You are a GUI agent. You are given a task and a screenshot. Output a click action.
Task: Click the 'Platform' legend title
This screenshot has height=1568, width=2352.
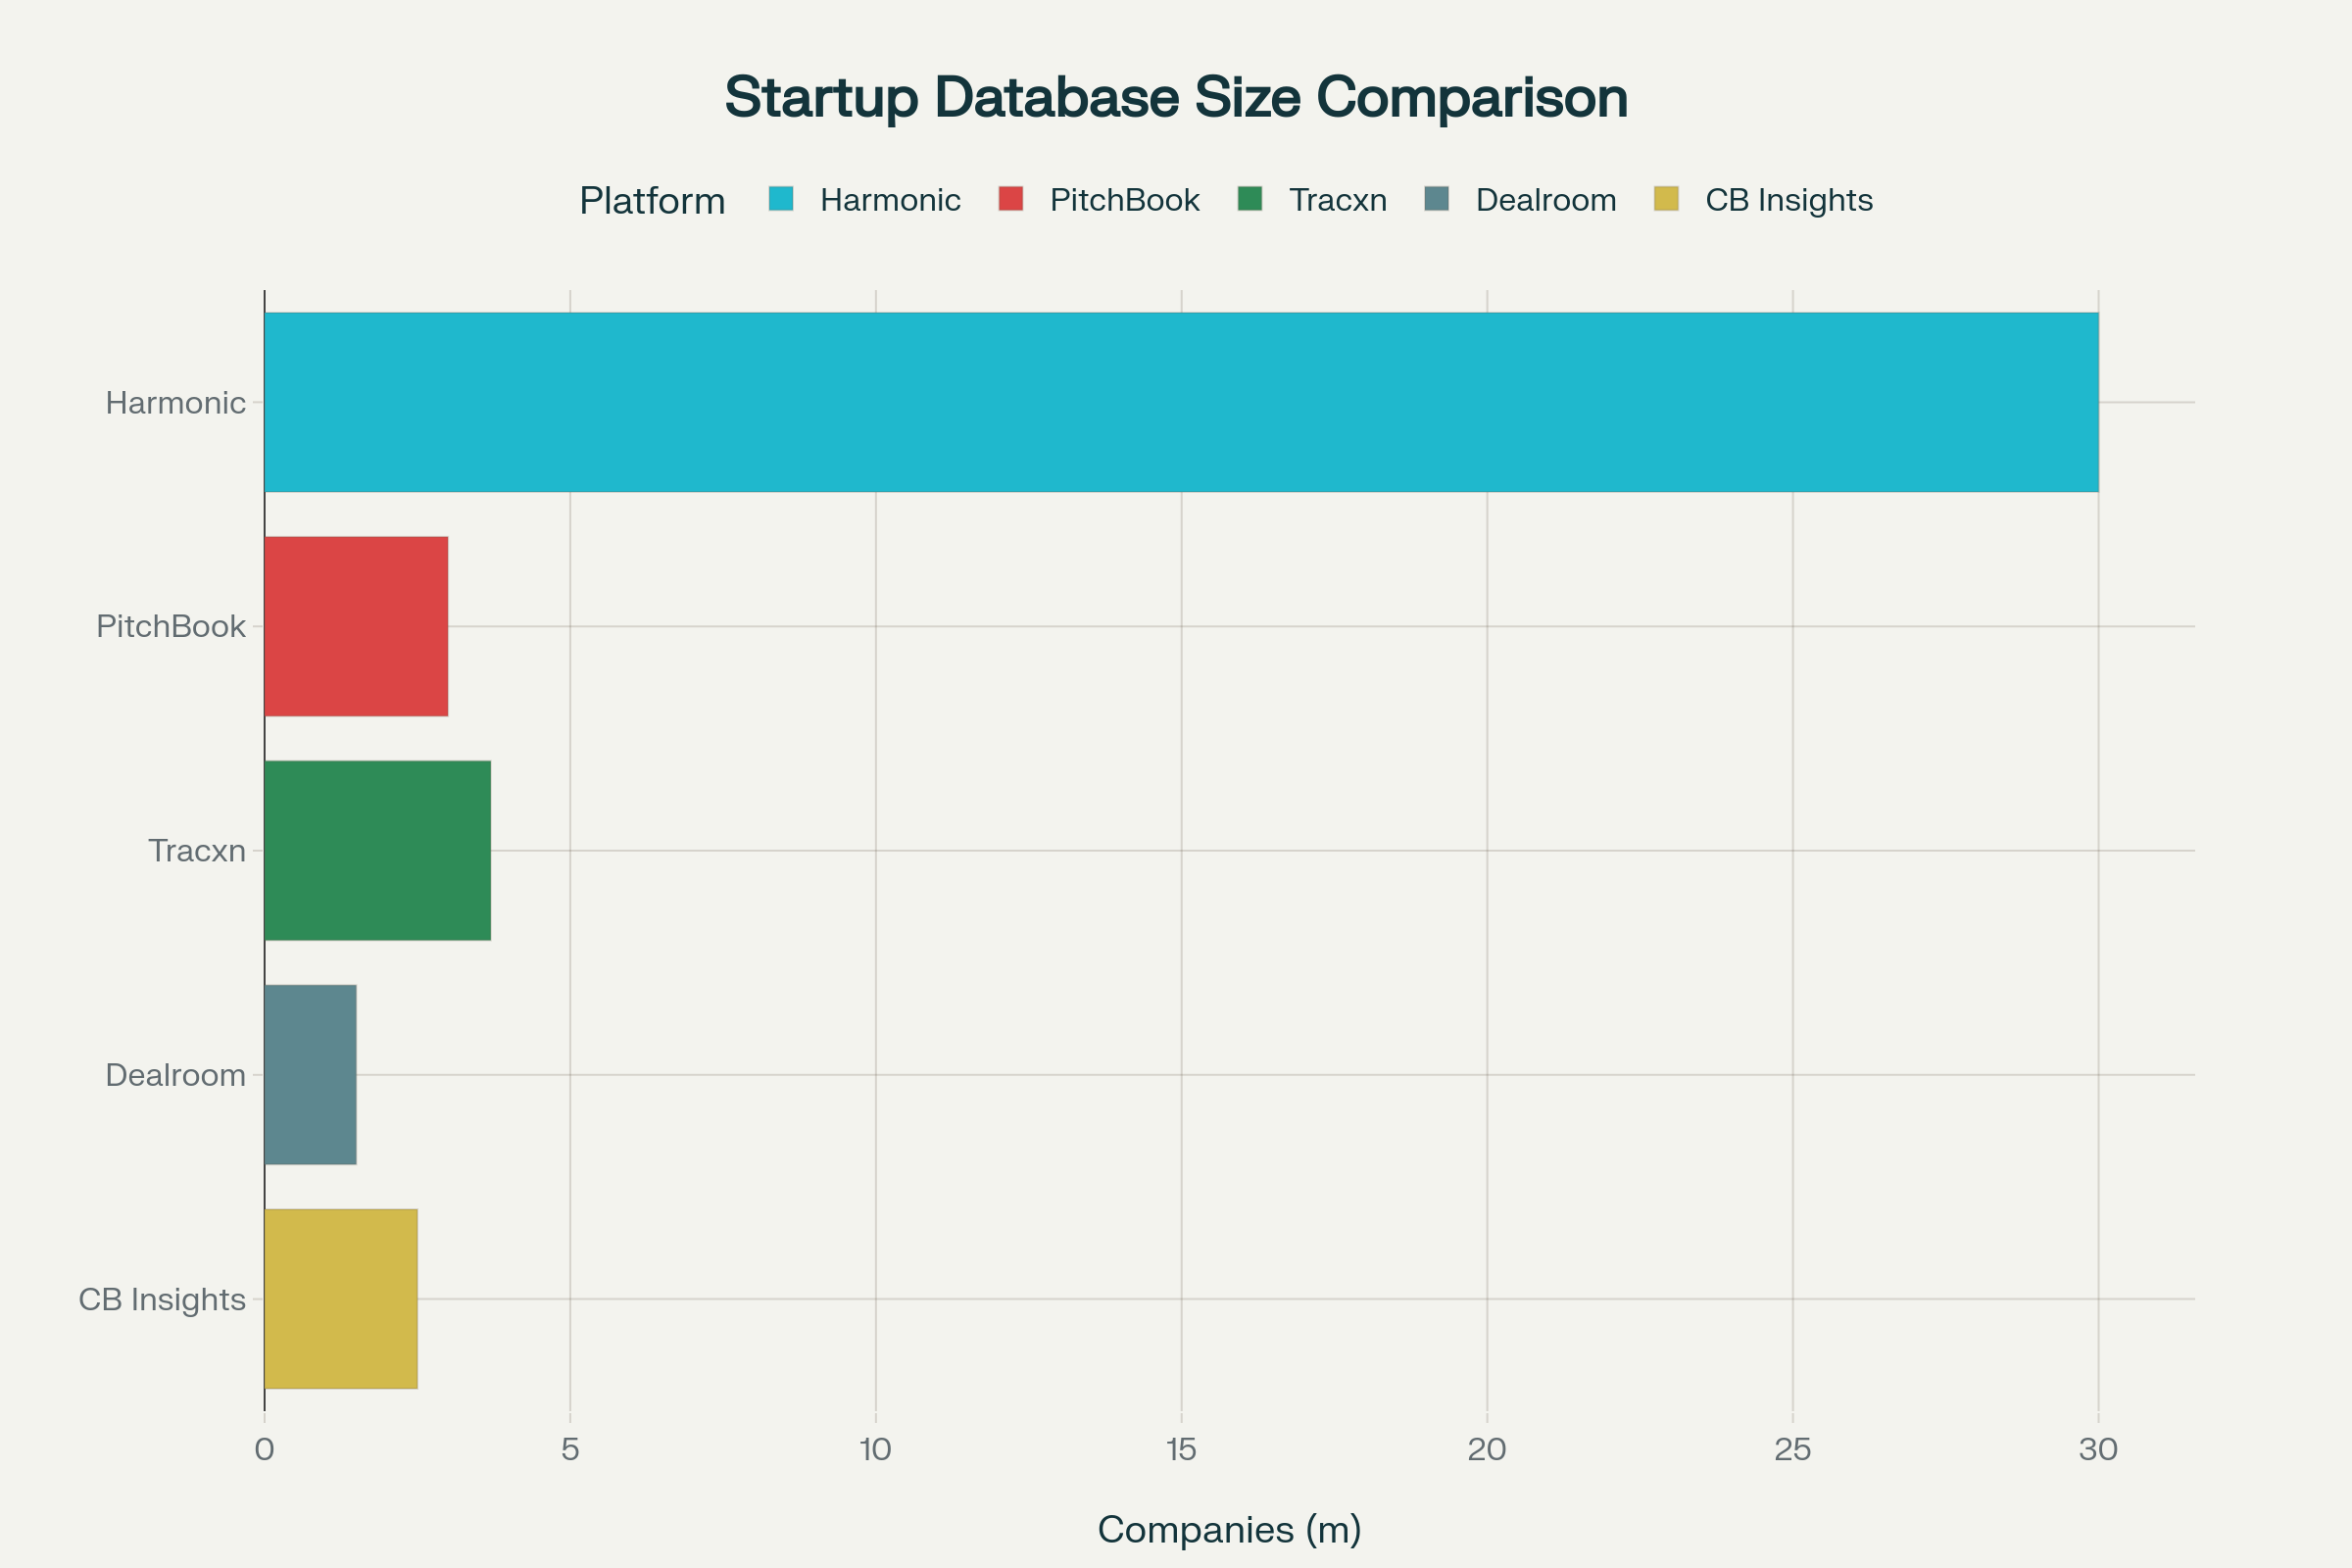point(652,201)
